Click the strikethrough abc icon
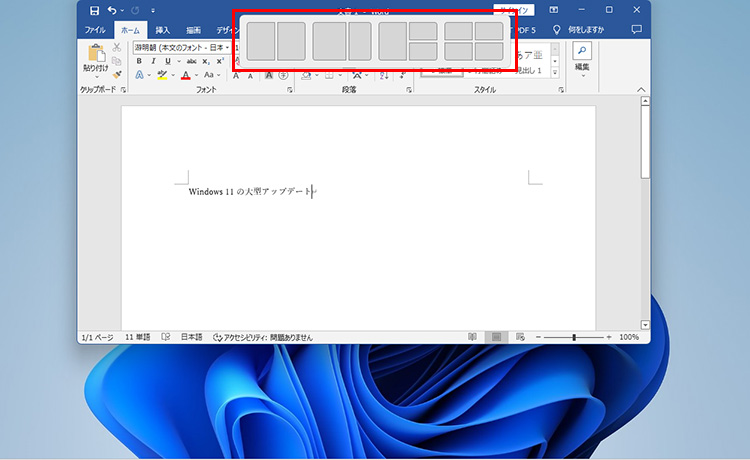The image size is (750, 460). (x=191, y=61)
